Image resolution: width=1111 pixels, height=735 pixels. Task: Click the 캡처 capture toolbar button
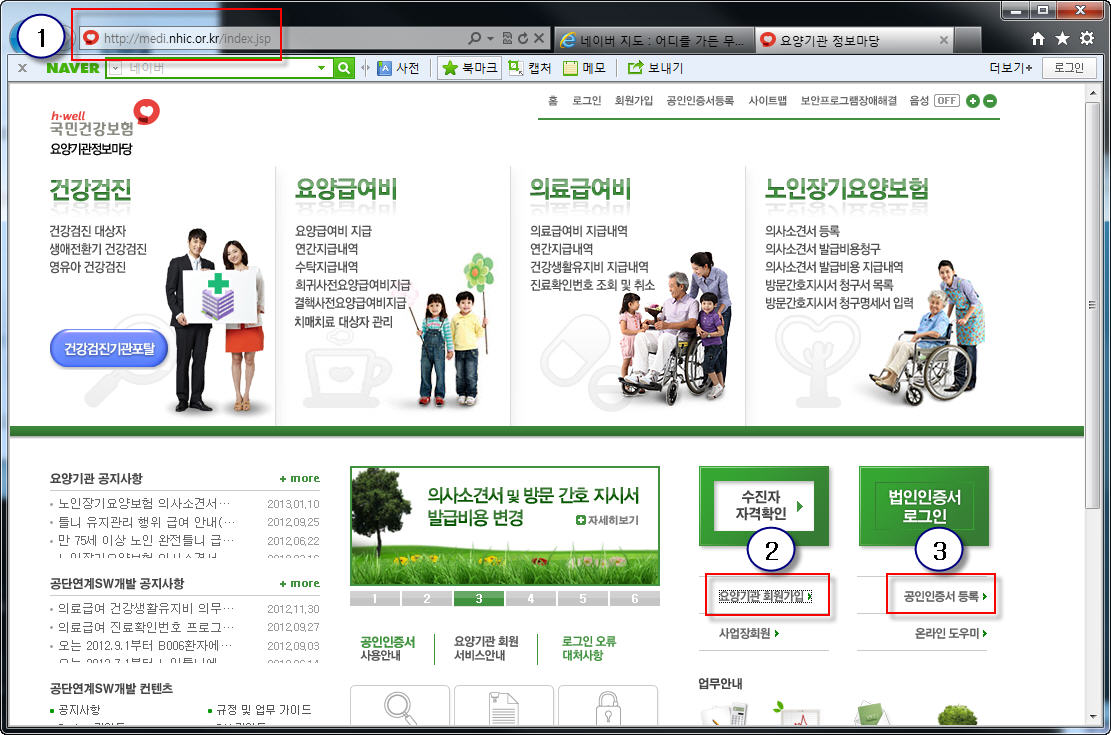tap(529, 68)
